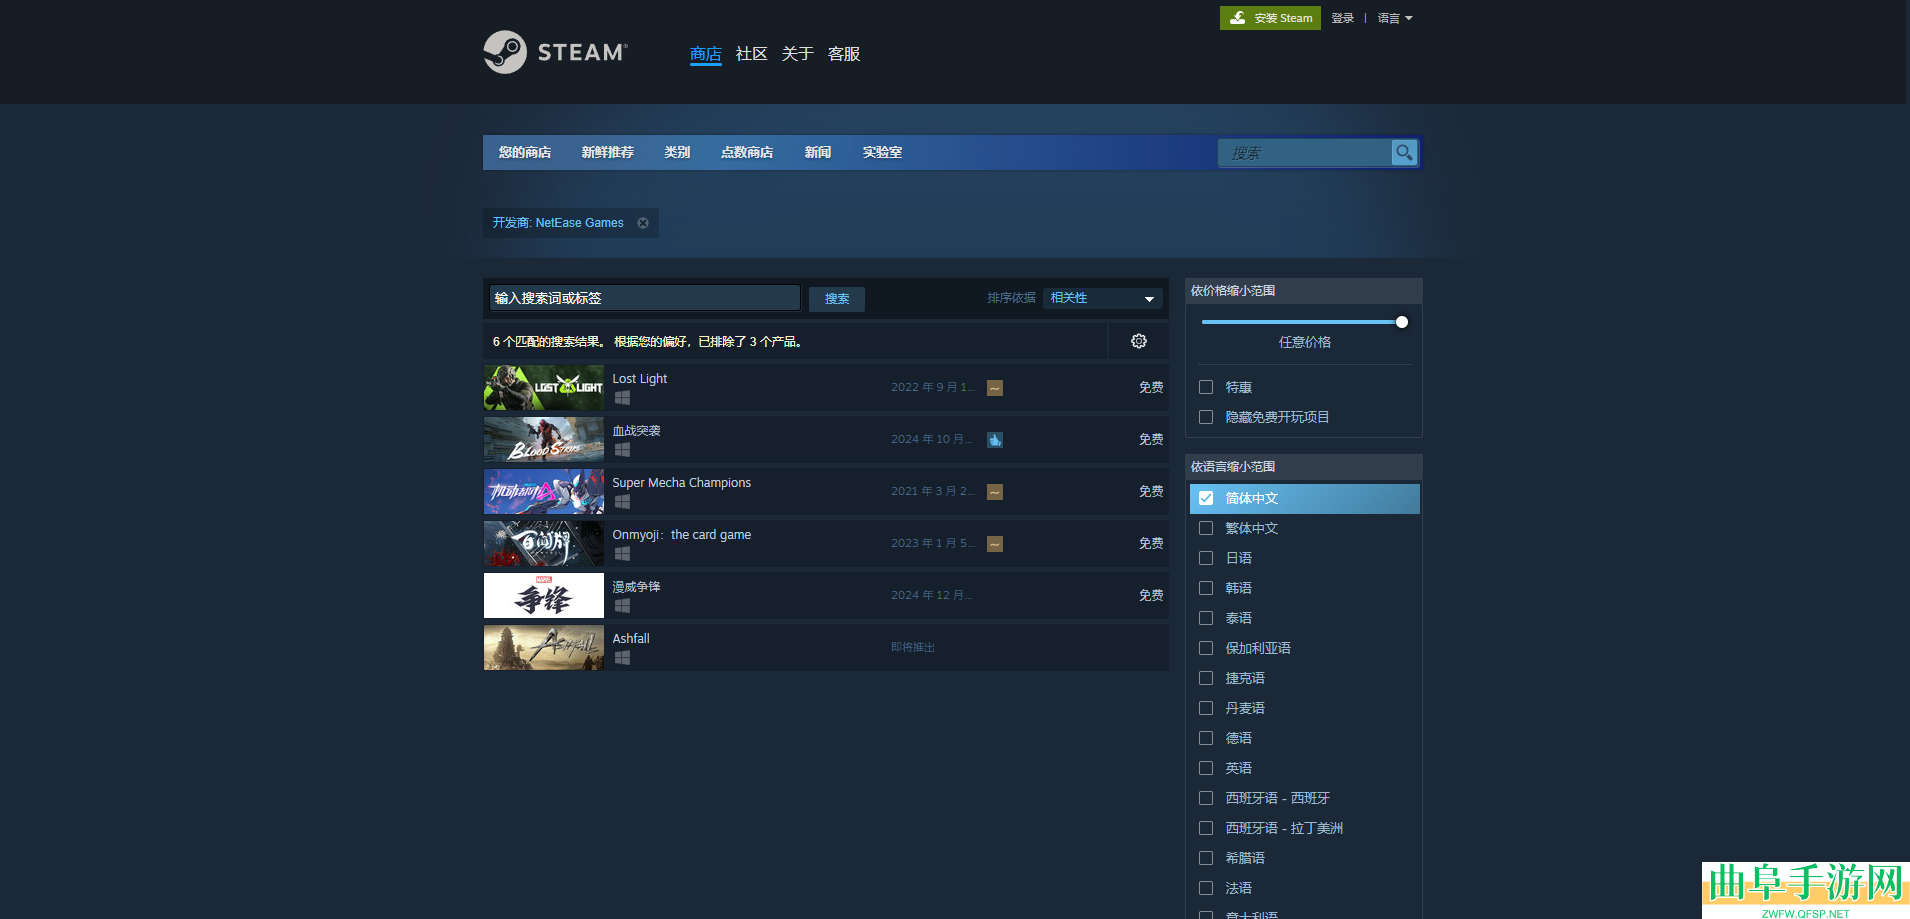
Task: Click review icon for Onmyoji the card game
Action: [995, 544]
